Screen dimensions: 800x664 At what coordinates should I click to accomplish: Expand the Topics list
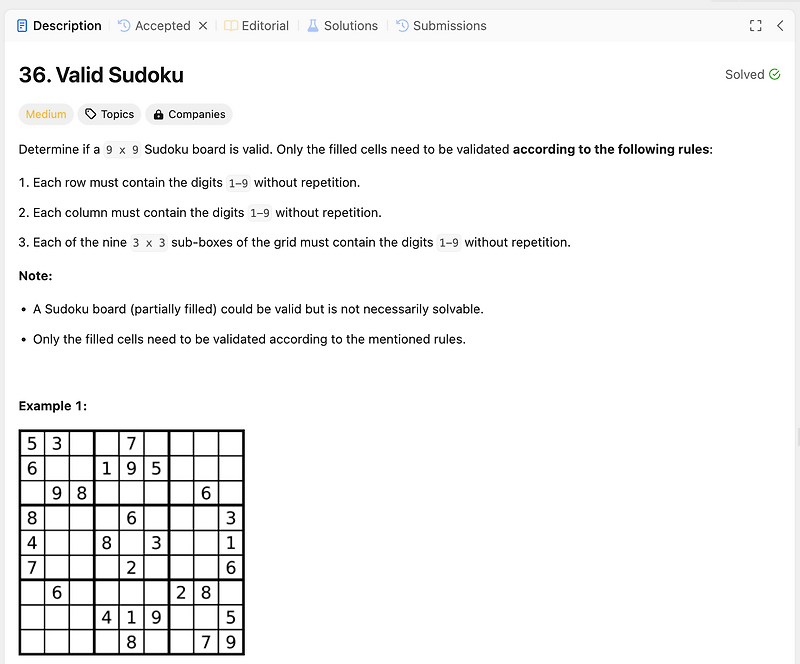(x=109, y=114)
